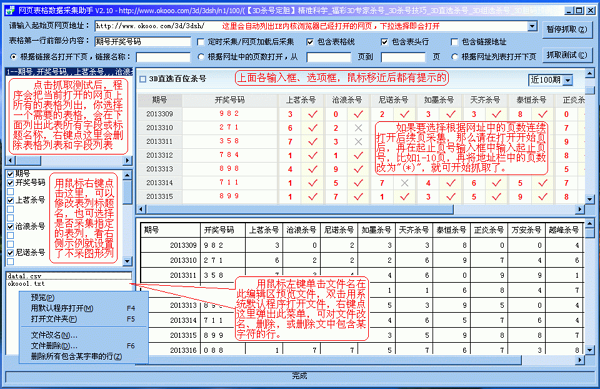Click 2013316 cell in result table
This screenshot has width=600, height=389.
(x=183, y=350)
